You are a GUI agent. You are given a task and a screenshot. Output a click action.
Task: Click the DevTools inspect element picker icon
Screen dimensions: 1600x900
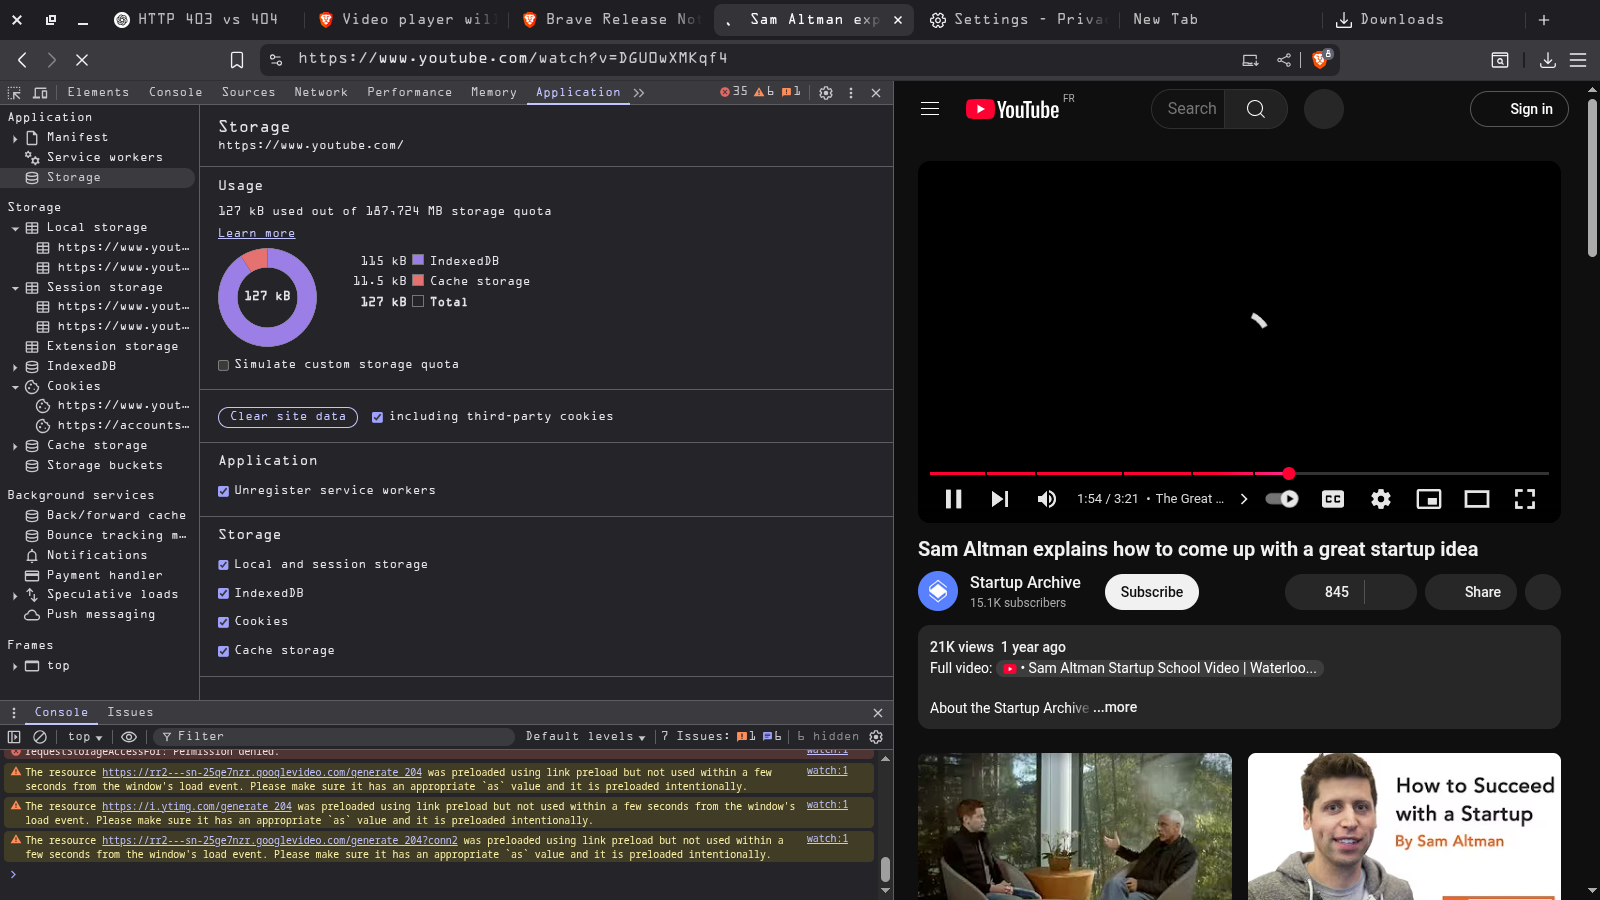click(14, 93)
